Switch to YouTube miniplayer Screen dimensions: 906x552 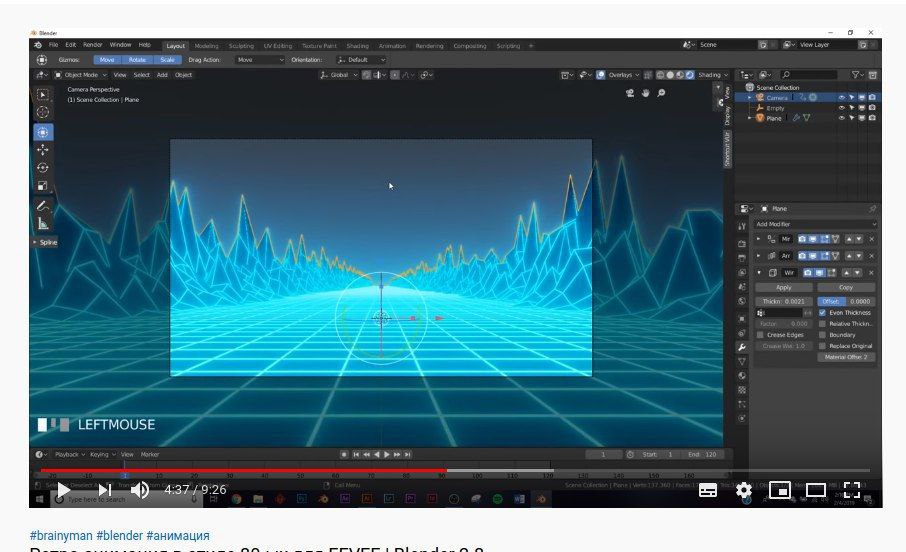point(779,490)
